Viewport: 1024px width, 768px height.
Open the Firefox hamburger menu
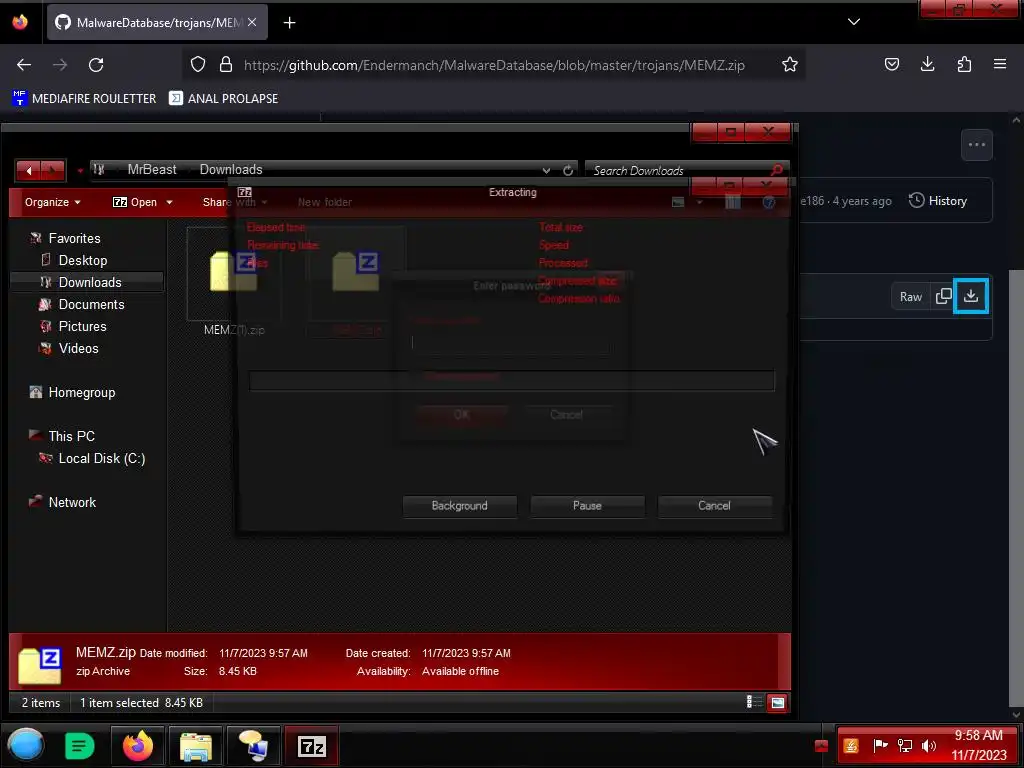point(1000,64)
